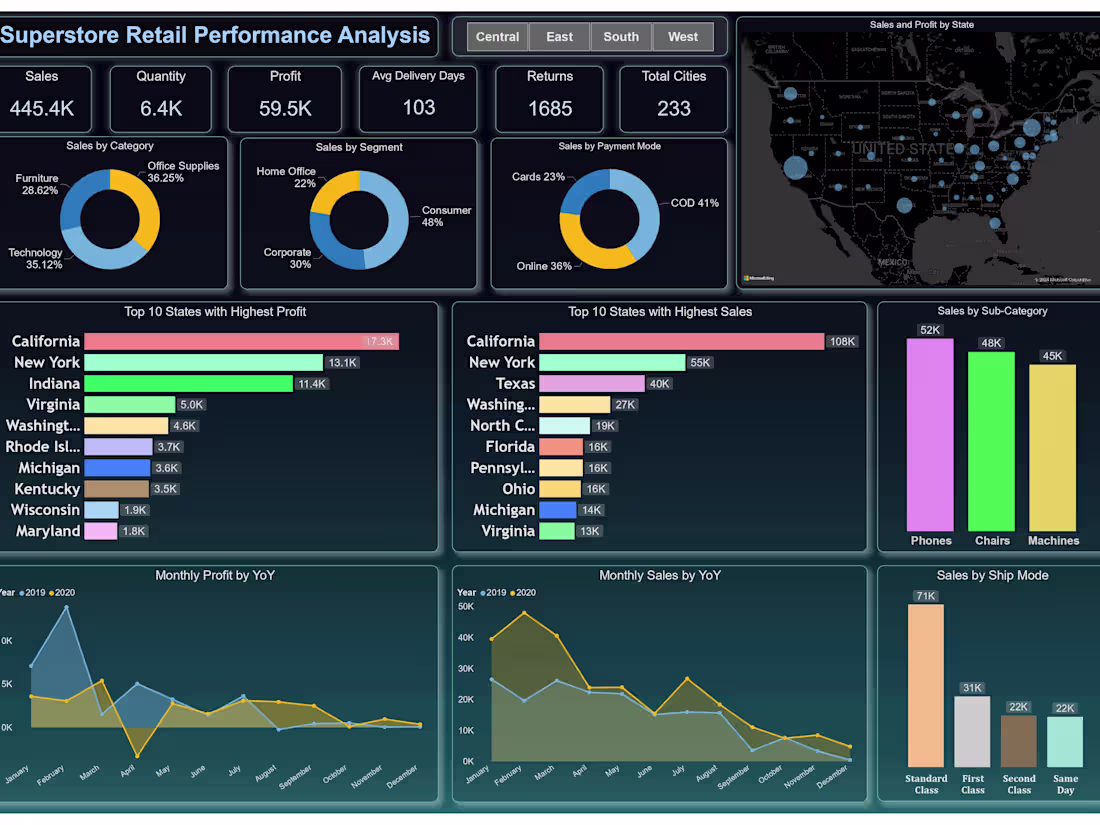Click the Texas bar in highest sales chart
Screen dimensions: 1100x825
click(x=590, y=383)
